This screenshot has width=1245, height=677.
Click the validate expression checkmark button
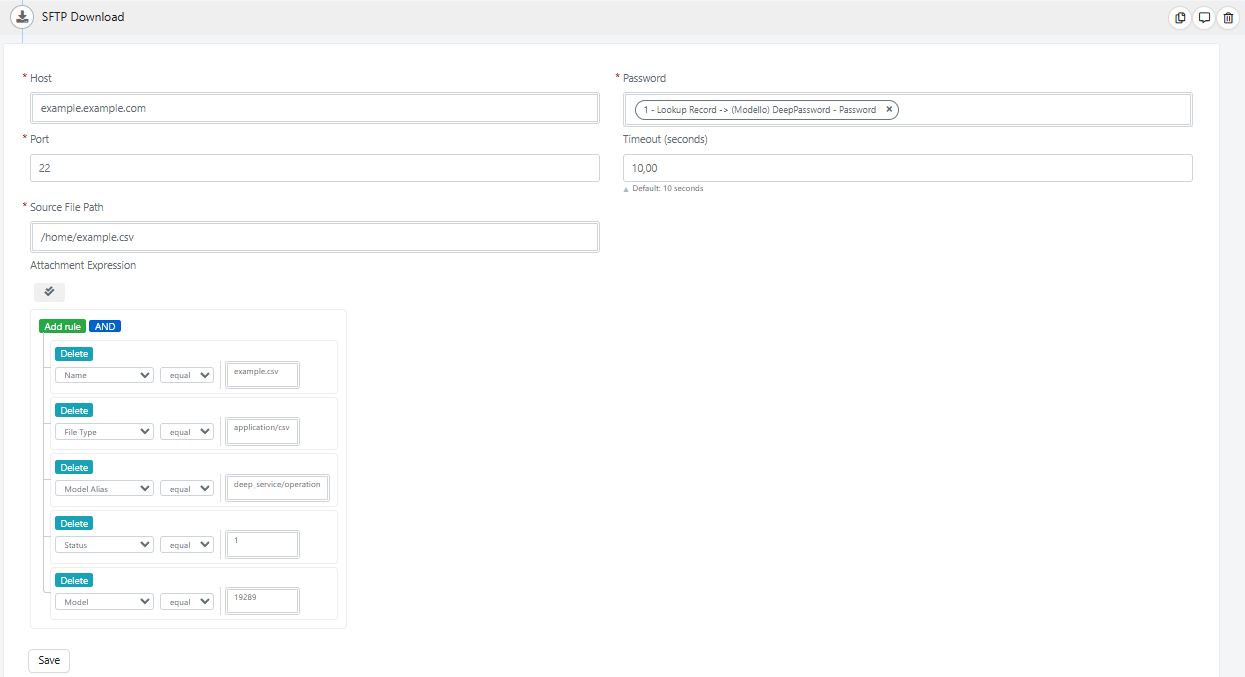[49, 292]
